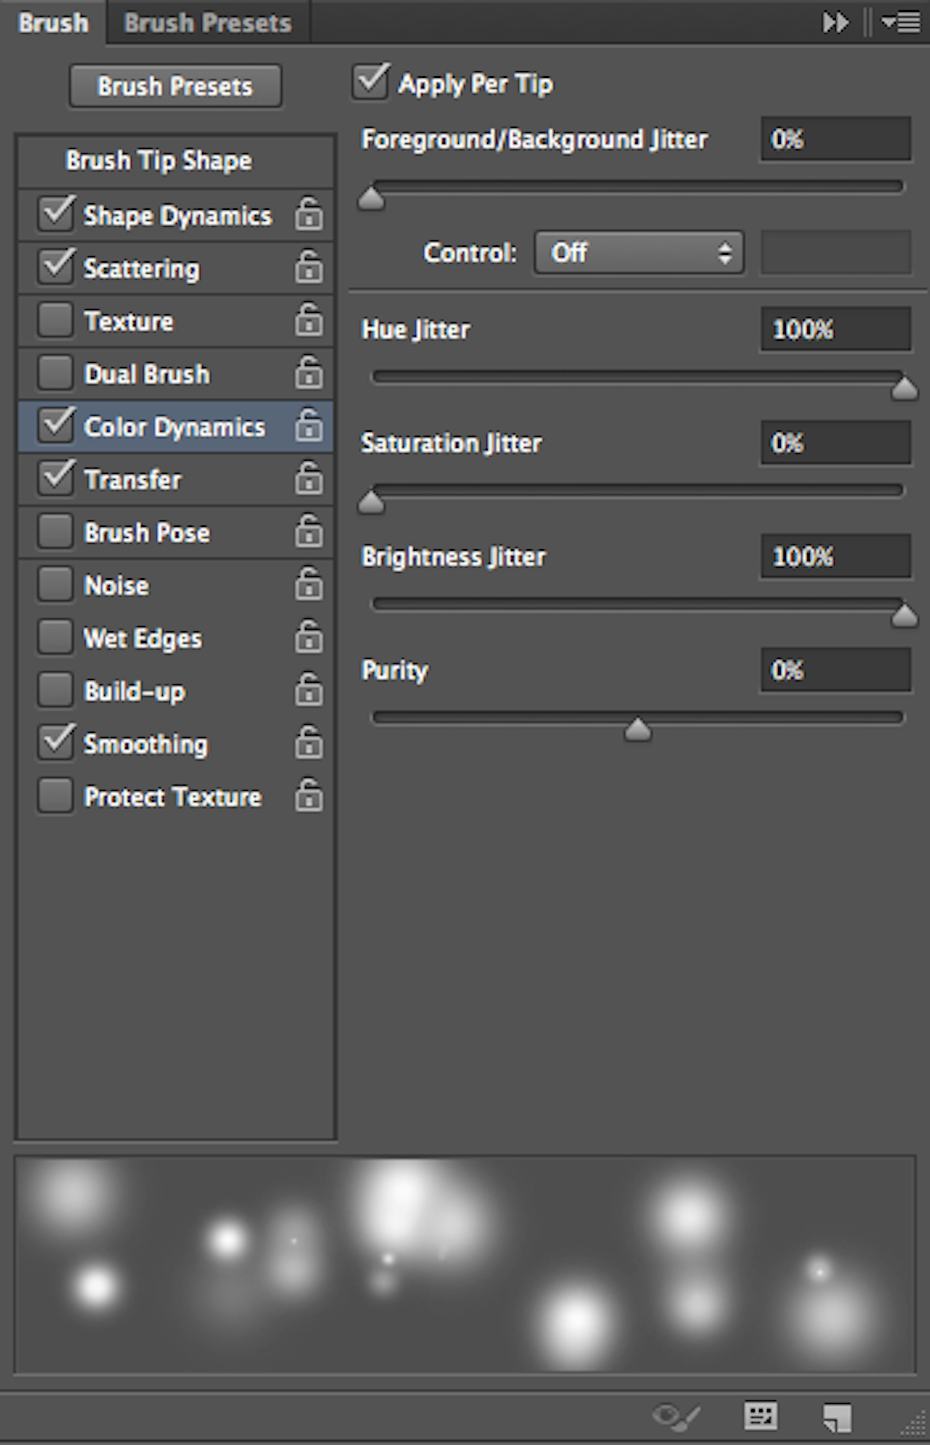The height and width of the screenshot is (1445, 930).
Task: Open the Control dropdown set to Off
Action: click(x=639, y=252)
